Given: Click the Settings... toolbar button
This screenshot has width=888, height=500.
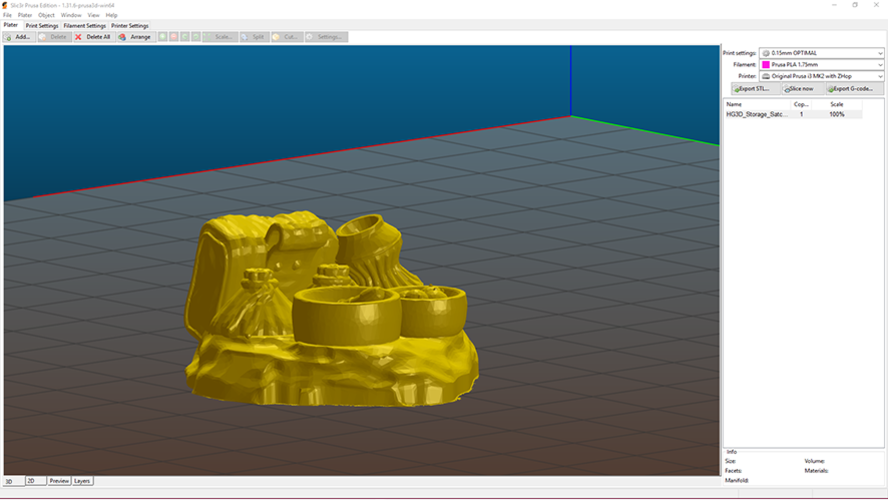Looking at the screenshot, I should click(326, 37).
